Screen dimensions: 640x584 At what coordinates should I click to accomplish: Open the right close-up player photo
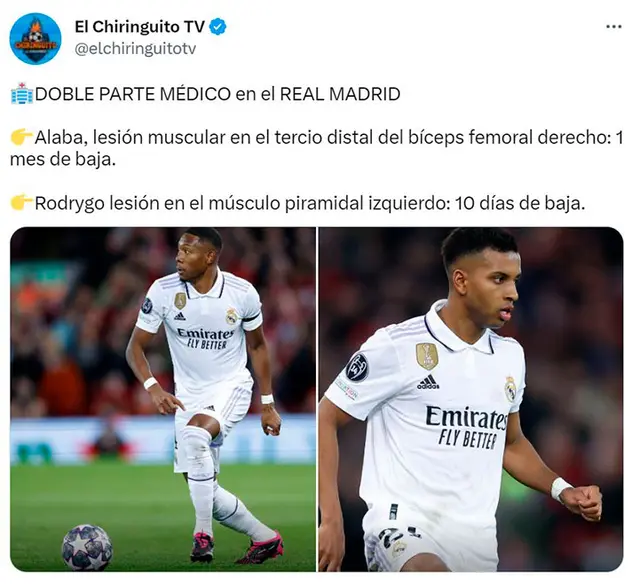coord(471,399)
